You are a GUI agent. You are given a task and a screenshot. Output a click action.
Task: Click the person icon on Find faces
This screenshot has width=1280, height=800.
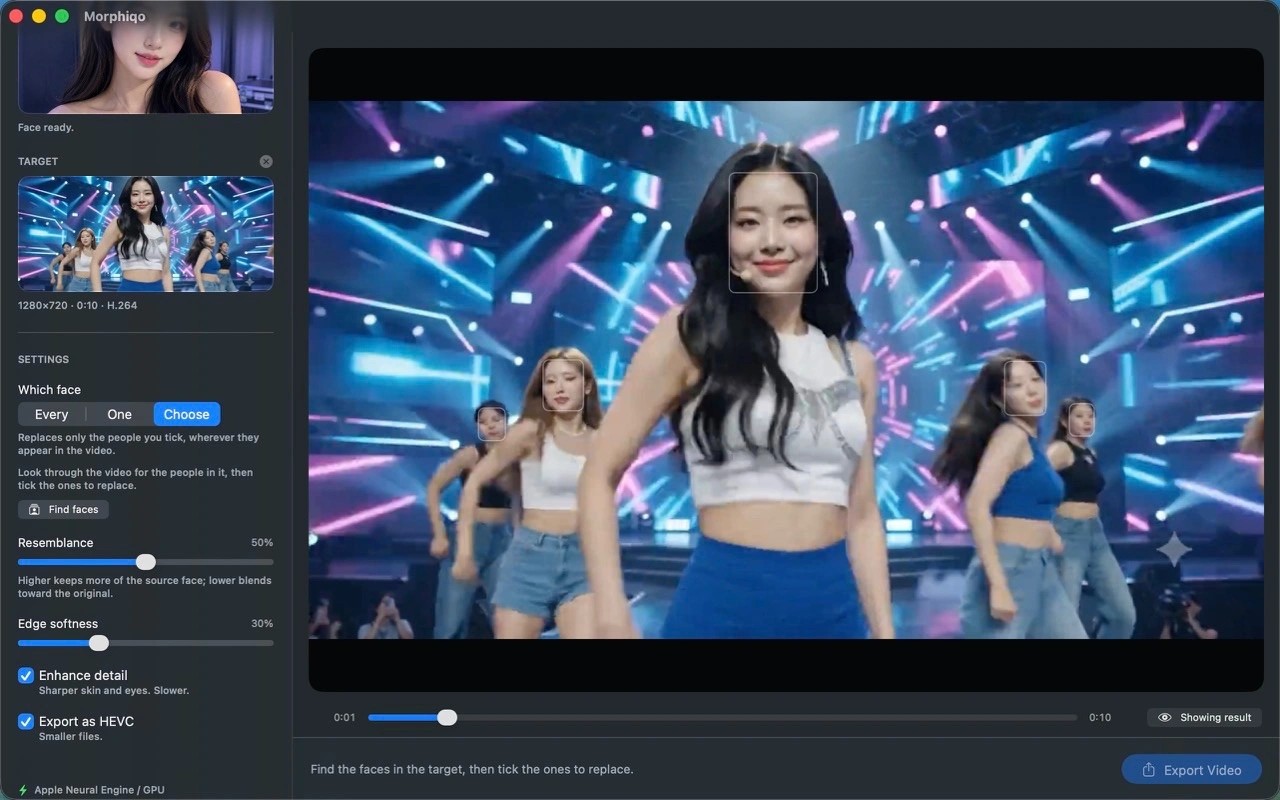pyautogui.click(x=34, y=510)
